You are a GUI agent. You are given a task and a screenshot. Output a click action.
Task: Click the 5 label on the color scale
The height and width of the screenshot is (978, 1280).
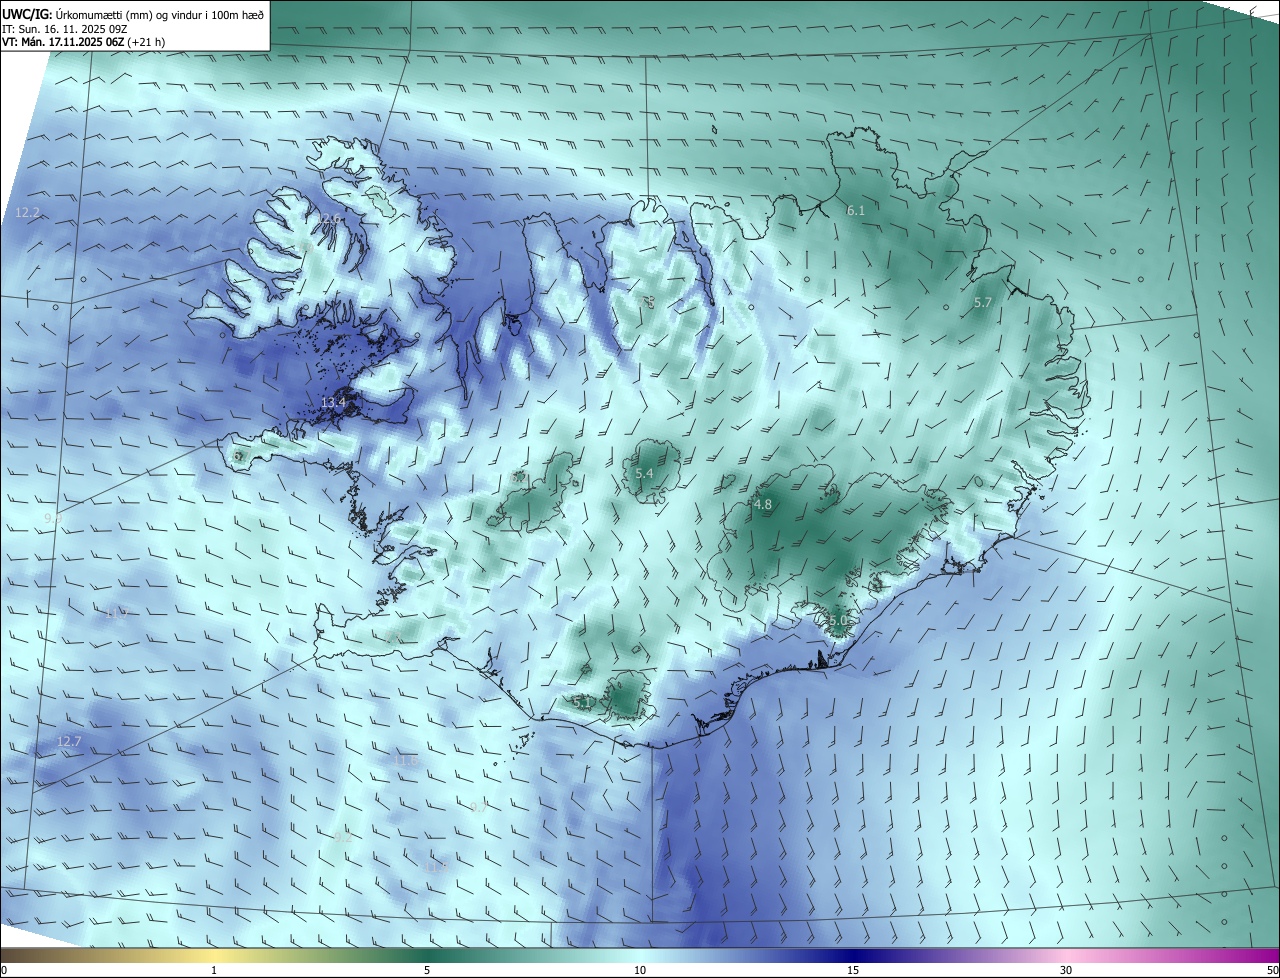tap(427, 970)
